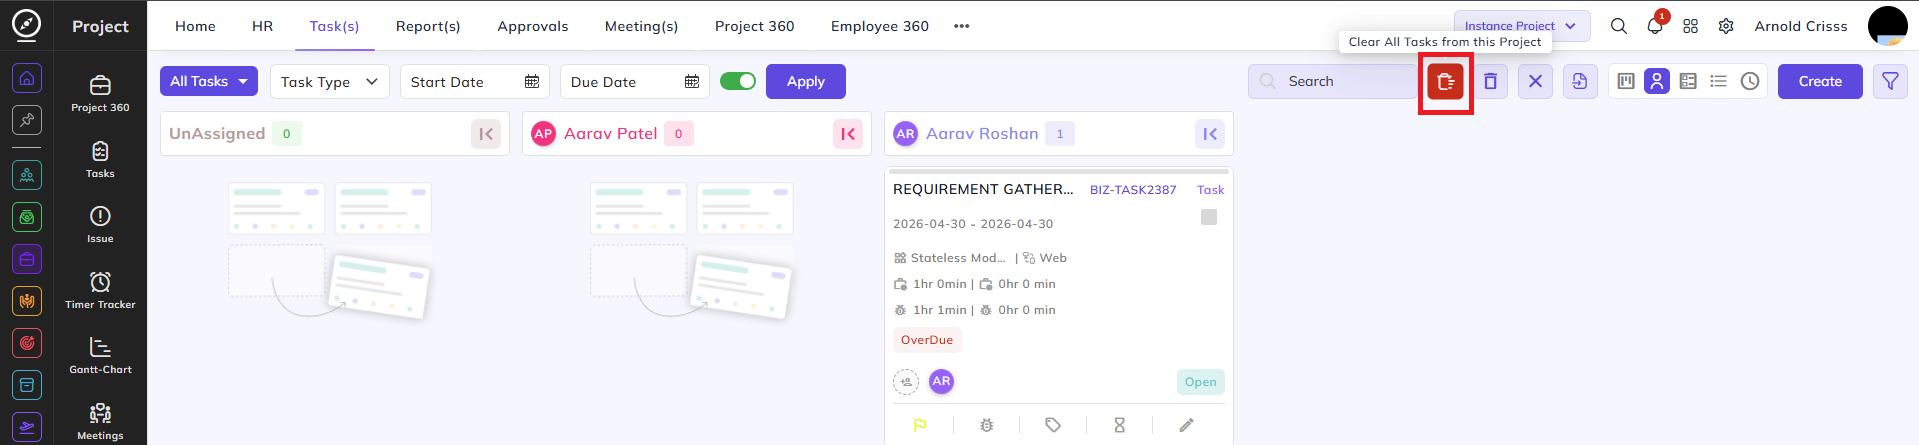
Task: Click the Clear All Tasks red trash icon
Action: tap(1445, 82)
